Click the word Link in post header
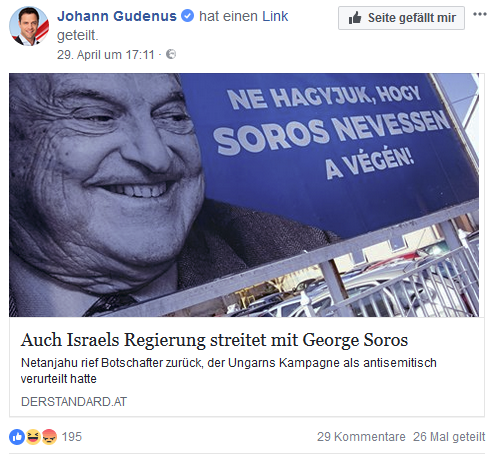This screenshot has width=497, height=455. (275, 16)
